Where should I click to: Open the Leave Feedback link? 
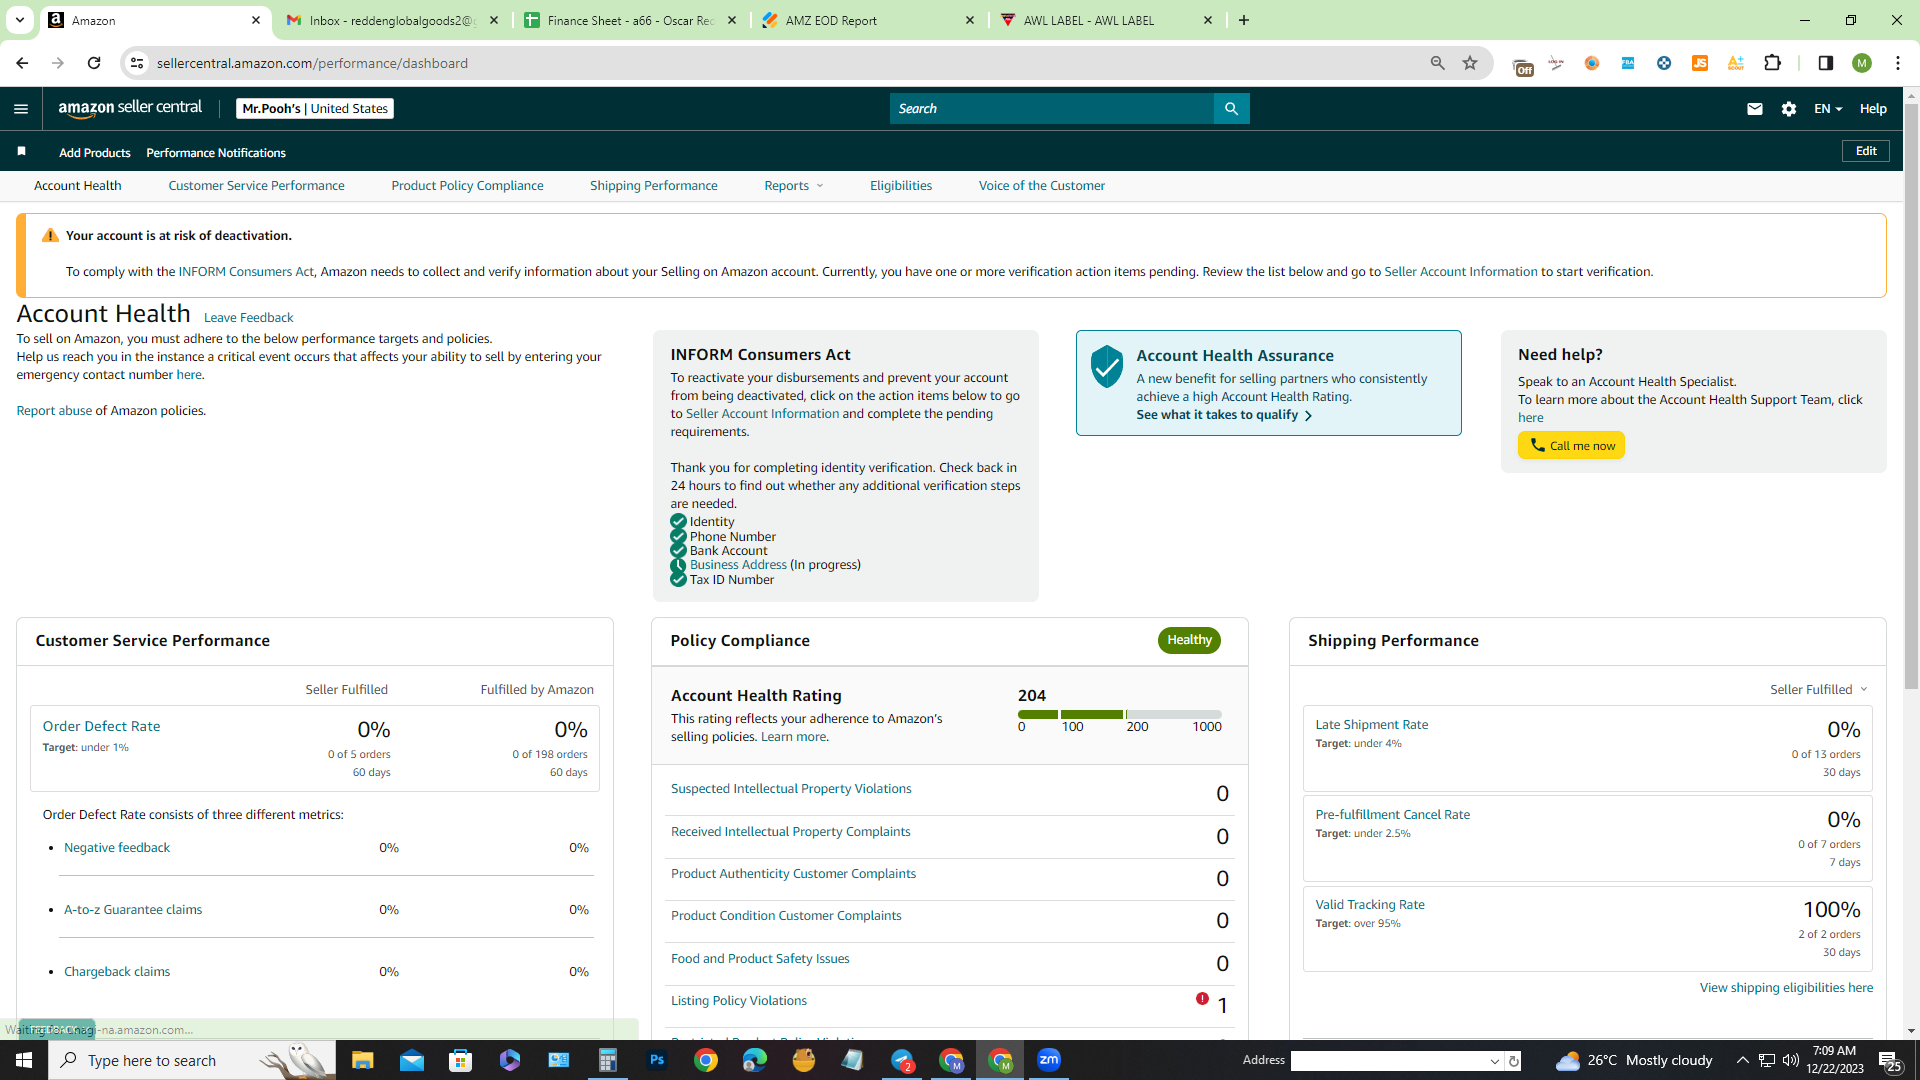tap(248, 318)
